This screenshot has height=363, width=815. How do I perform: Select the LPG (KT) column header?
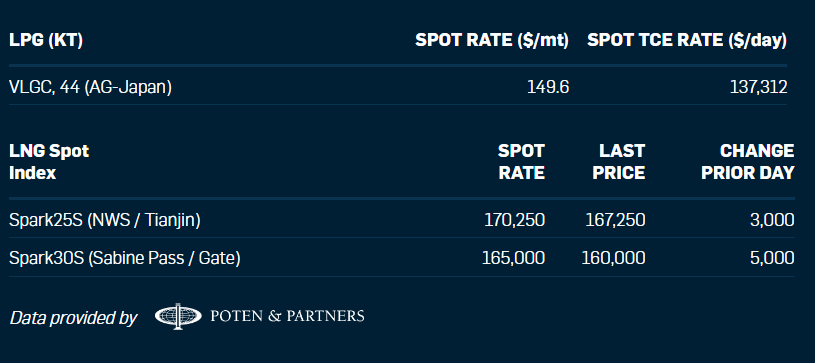pyautogui.click(x=46, y=41)
